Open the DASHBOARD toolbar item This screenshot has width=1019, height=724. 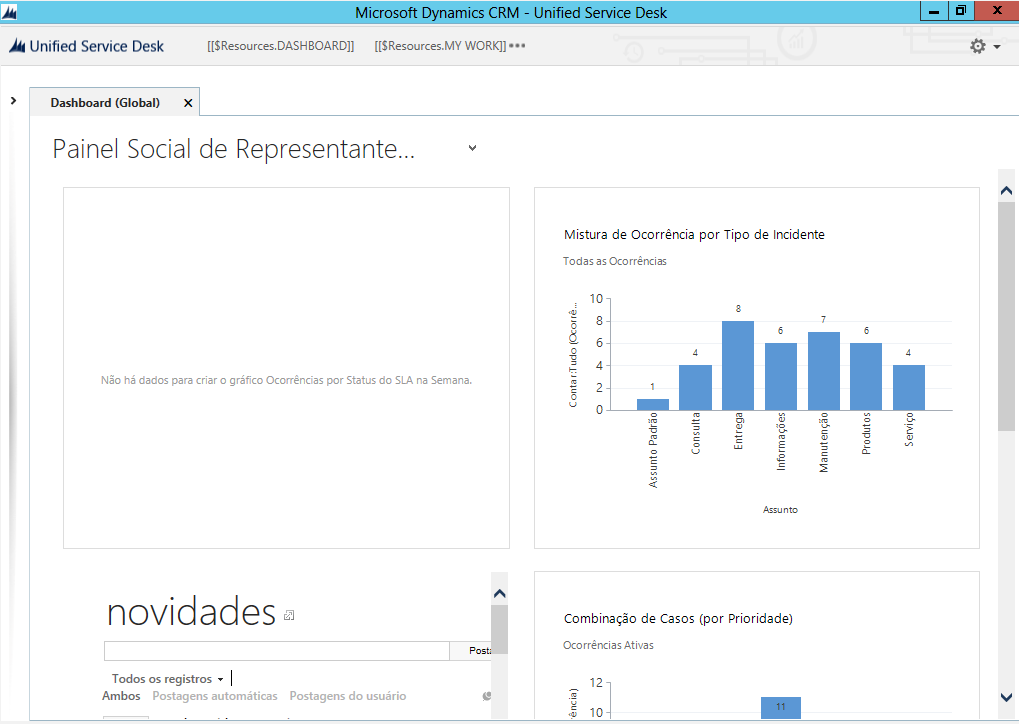point(280,46)
